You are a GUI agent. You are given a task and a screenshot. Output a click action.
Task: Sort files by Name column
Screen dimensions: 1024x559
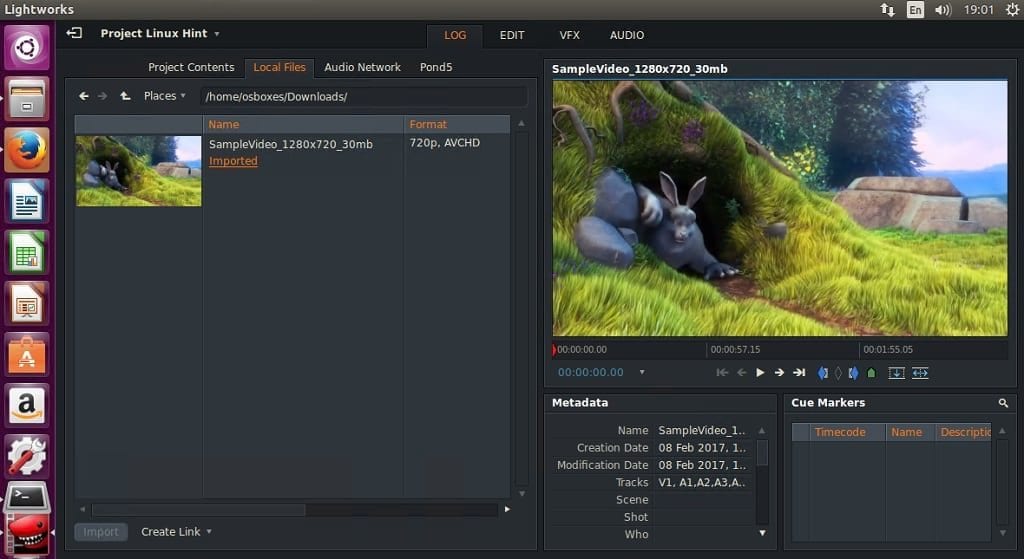(x=303, y=124)
